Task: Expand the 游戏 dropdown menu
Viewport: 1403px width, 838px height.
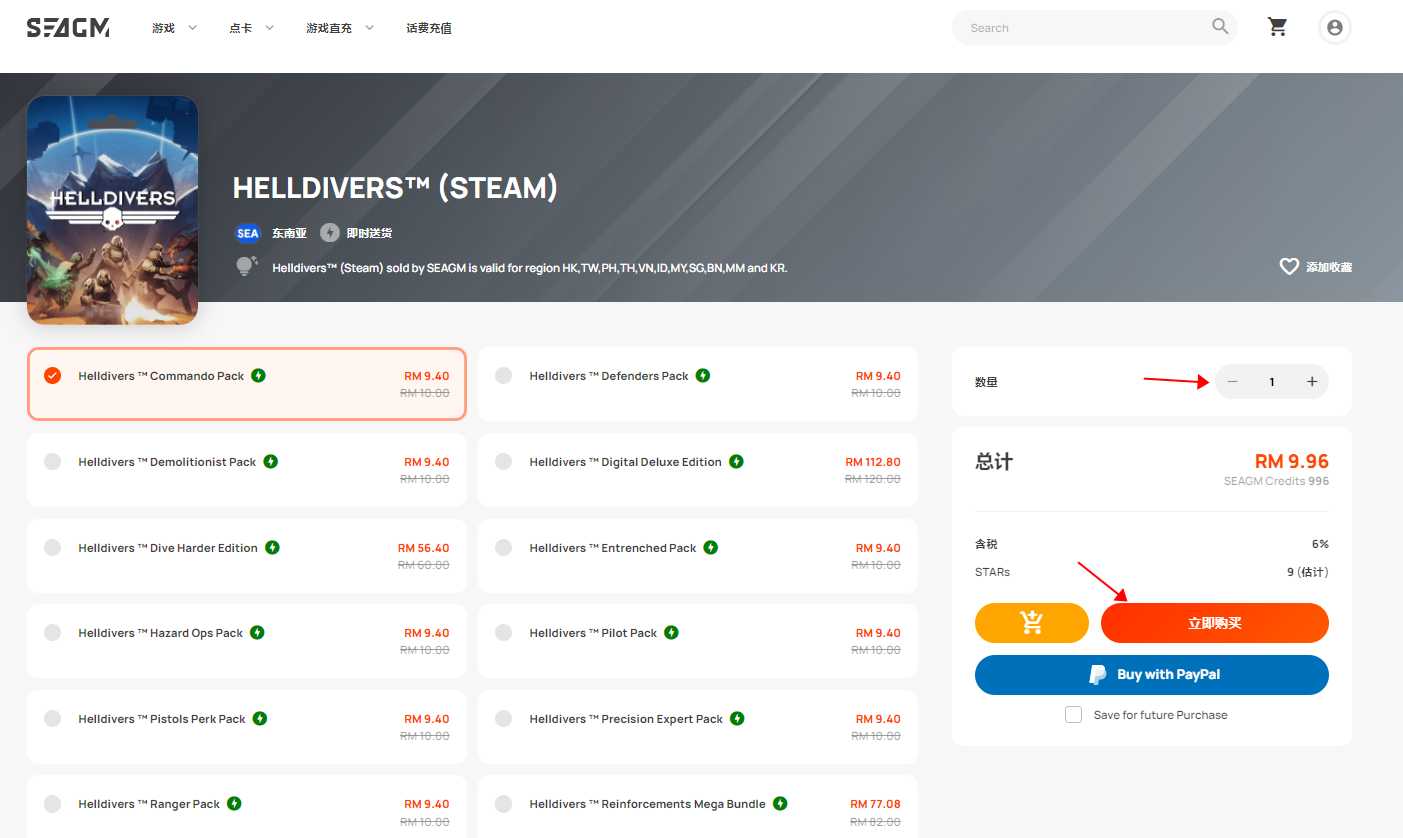Action: (x=174, y=28)
